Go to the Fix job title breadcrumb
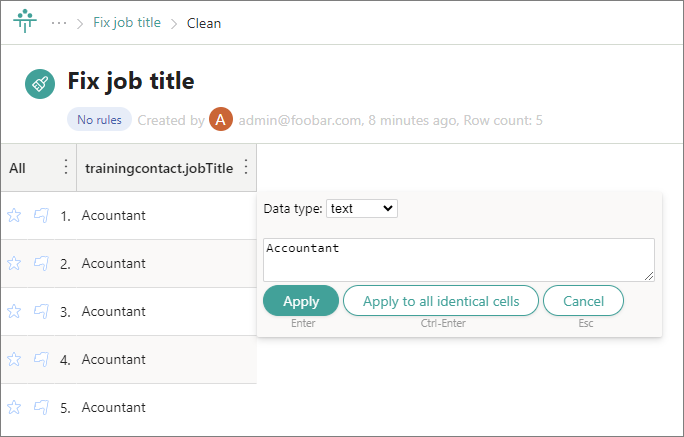The height and width of the screenshot is (437, 684). click(127, 23)
